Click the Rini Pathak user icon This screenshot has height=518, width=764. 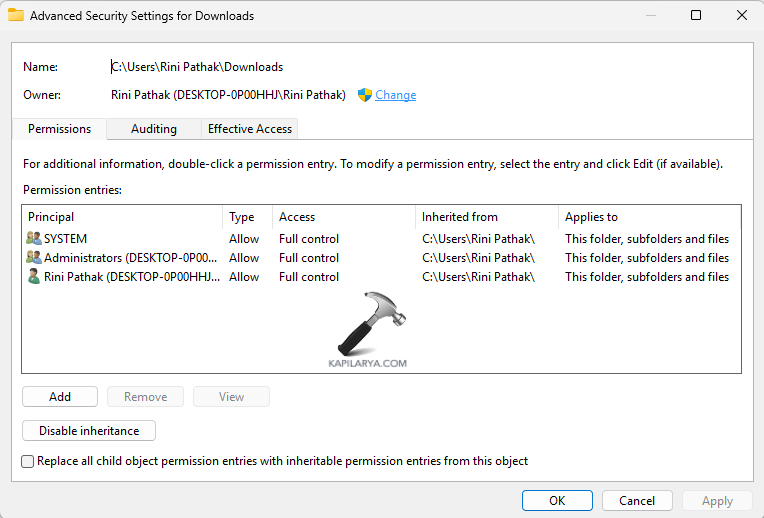(34, 277)
